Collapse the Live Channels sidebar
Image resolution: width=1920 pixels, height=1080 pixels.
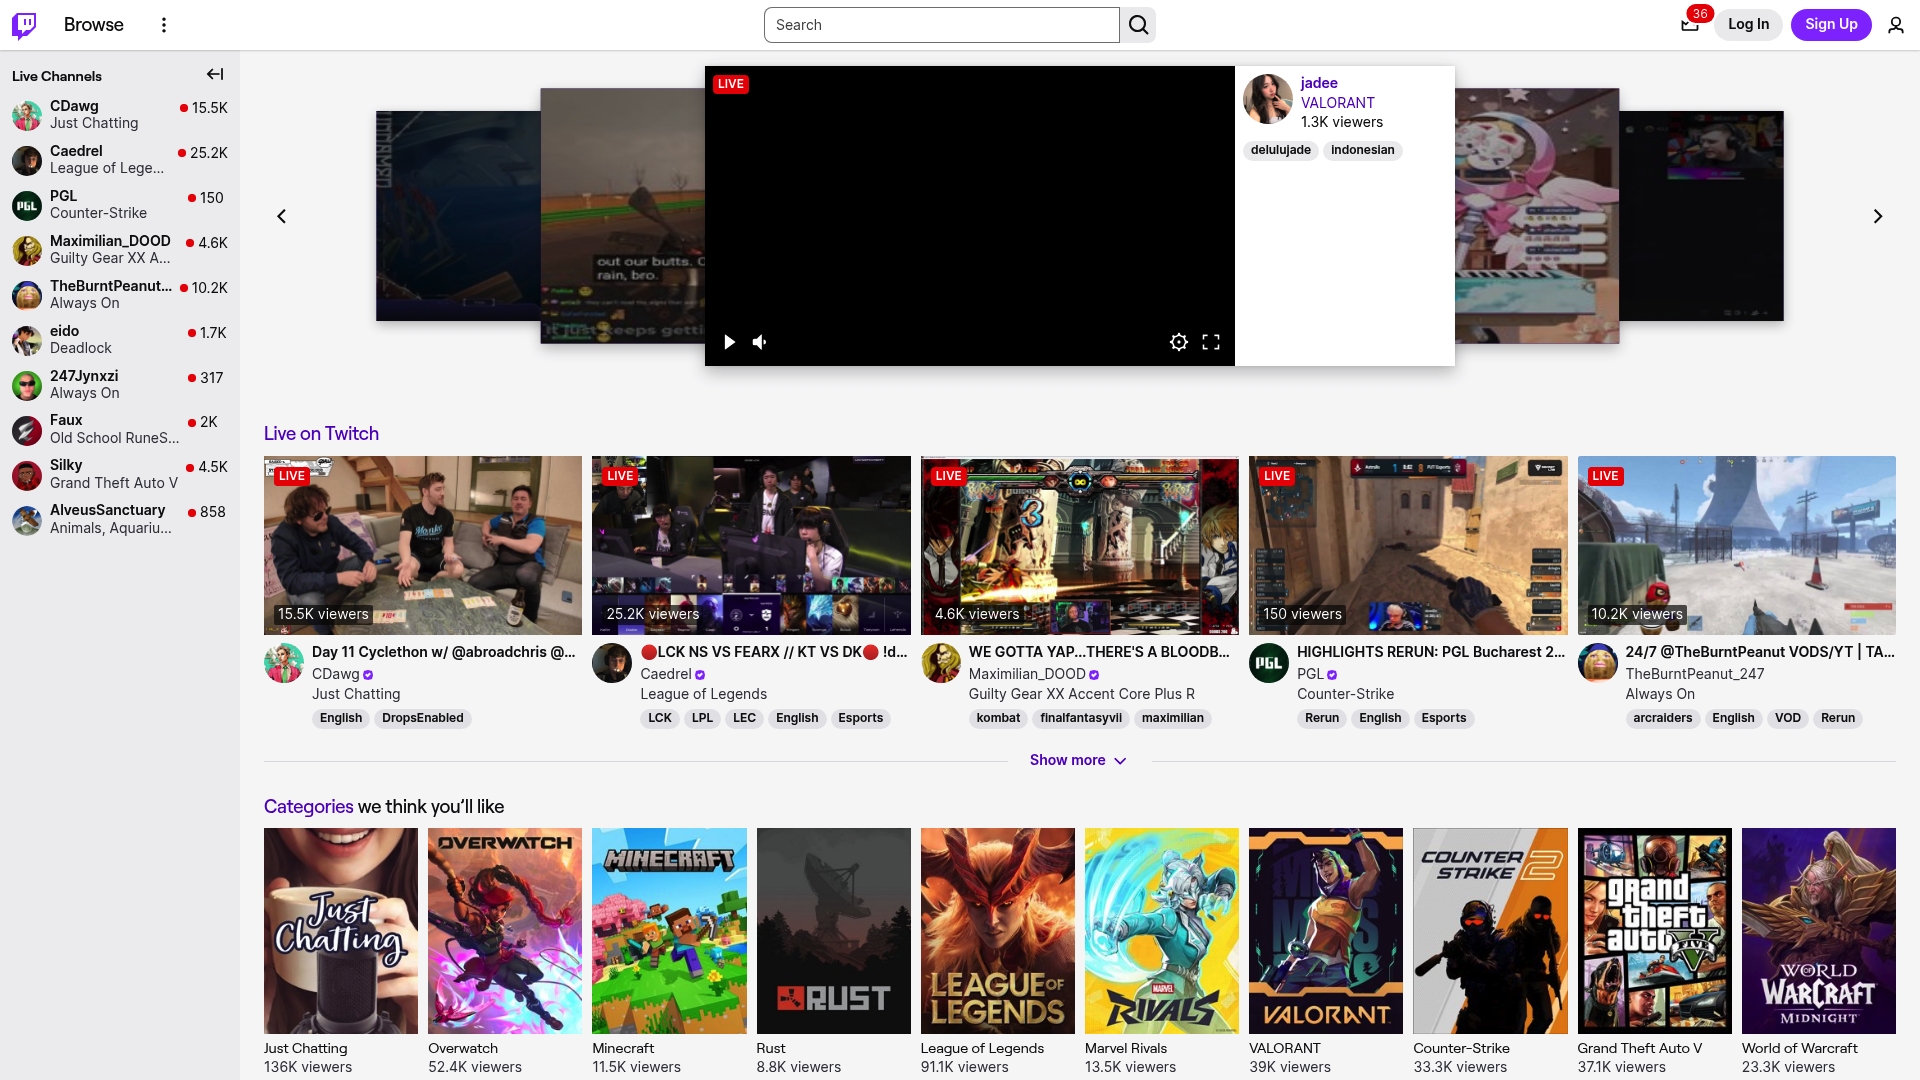pyautogui.click(x=215, y=75)
